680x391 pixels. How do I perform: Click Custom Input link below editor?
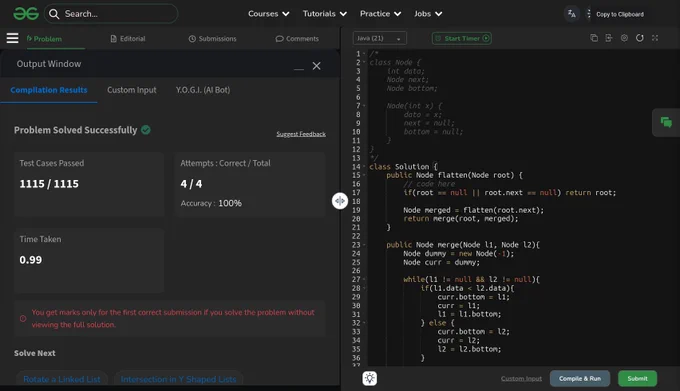(521, 379)
